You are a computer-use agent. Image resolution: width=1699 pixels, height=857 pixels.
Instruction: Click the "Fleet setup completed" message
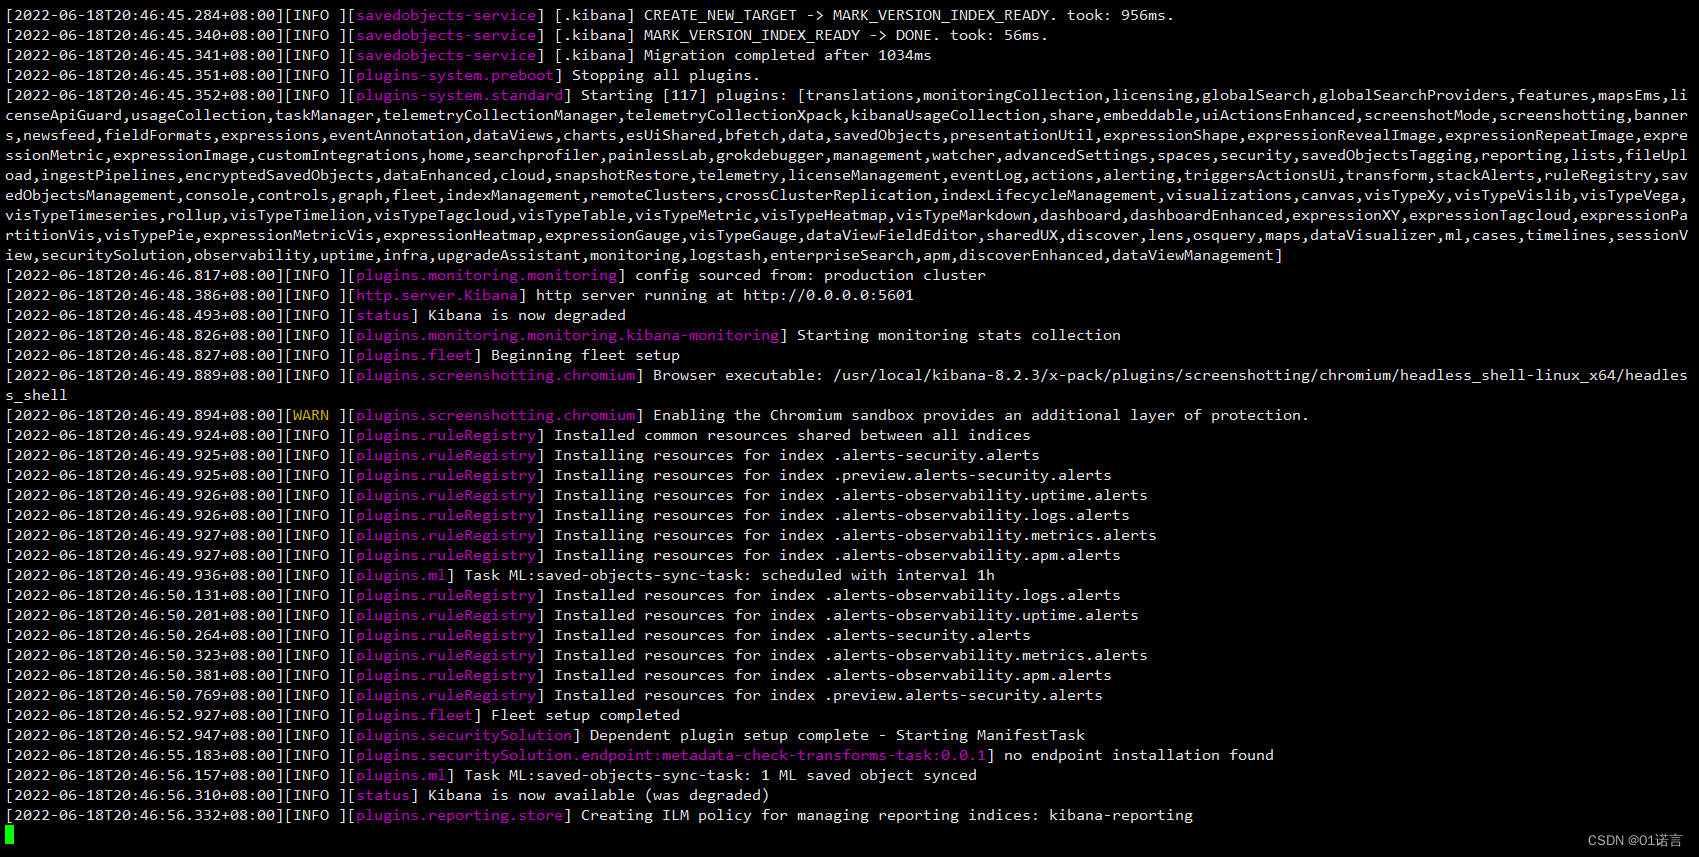coord(586,715)
